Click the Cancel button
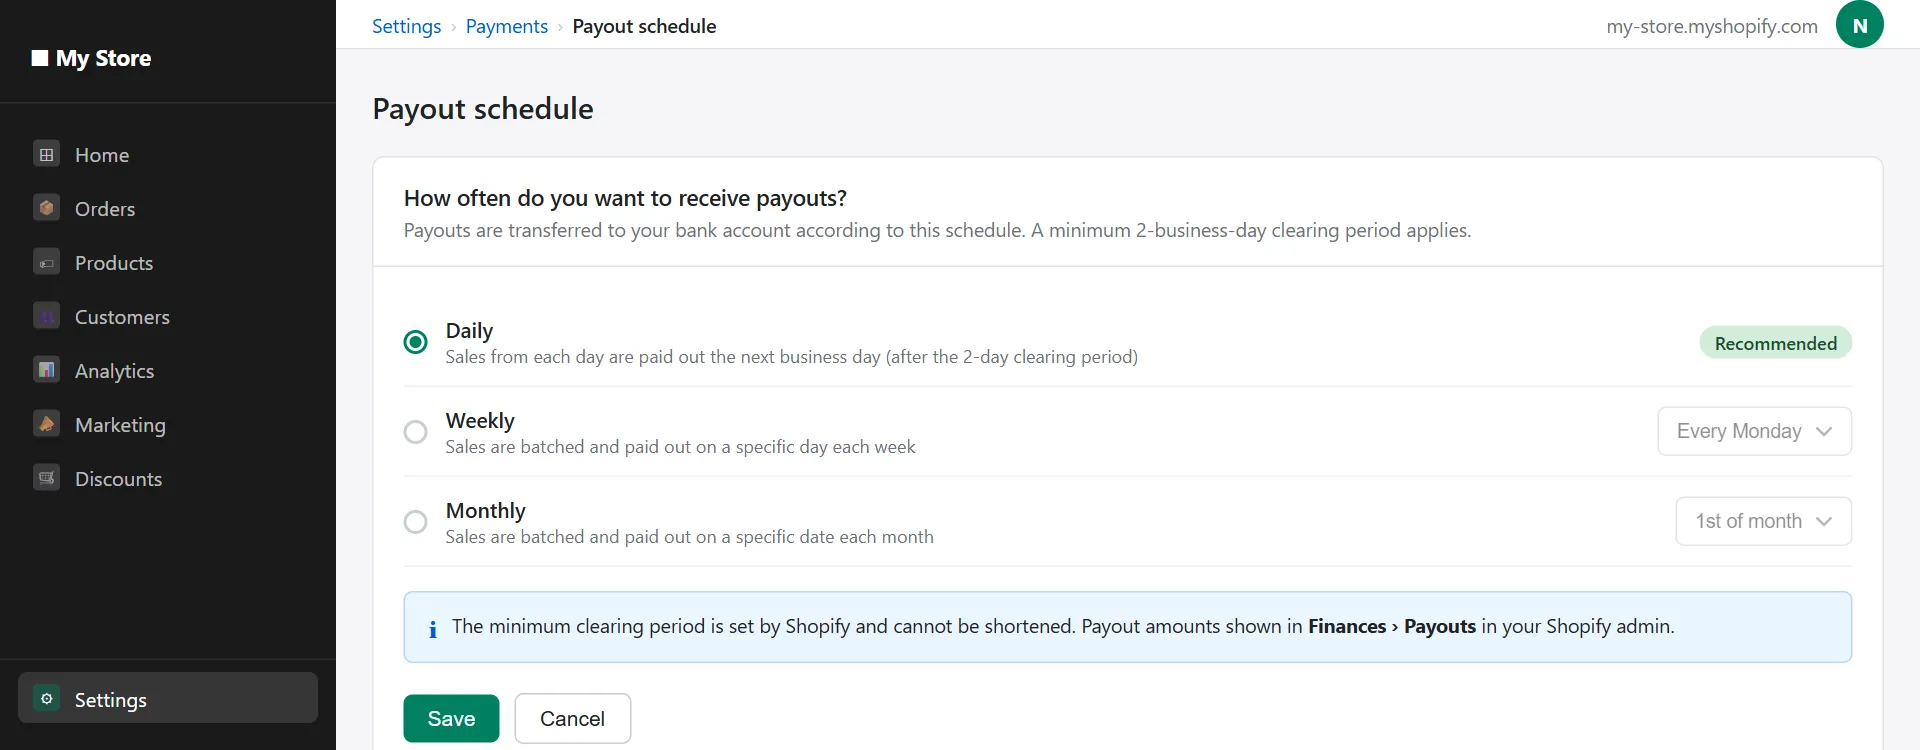This screenshot has height=750, width=1920. pos(572,718)
